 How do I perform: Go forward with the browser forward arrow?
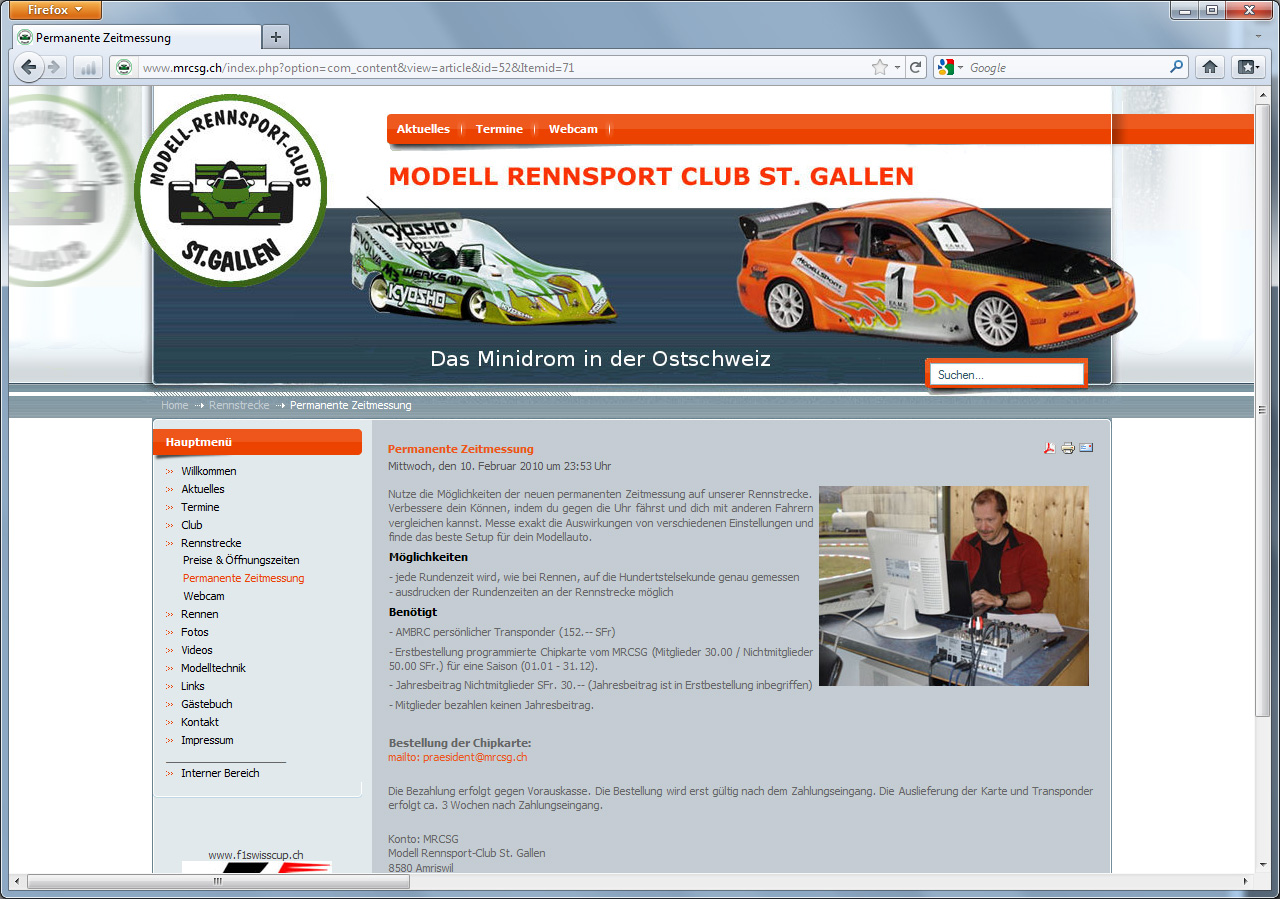click(54, 67)
